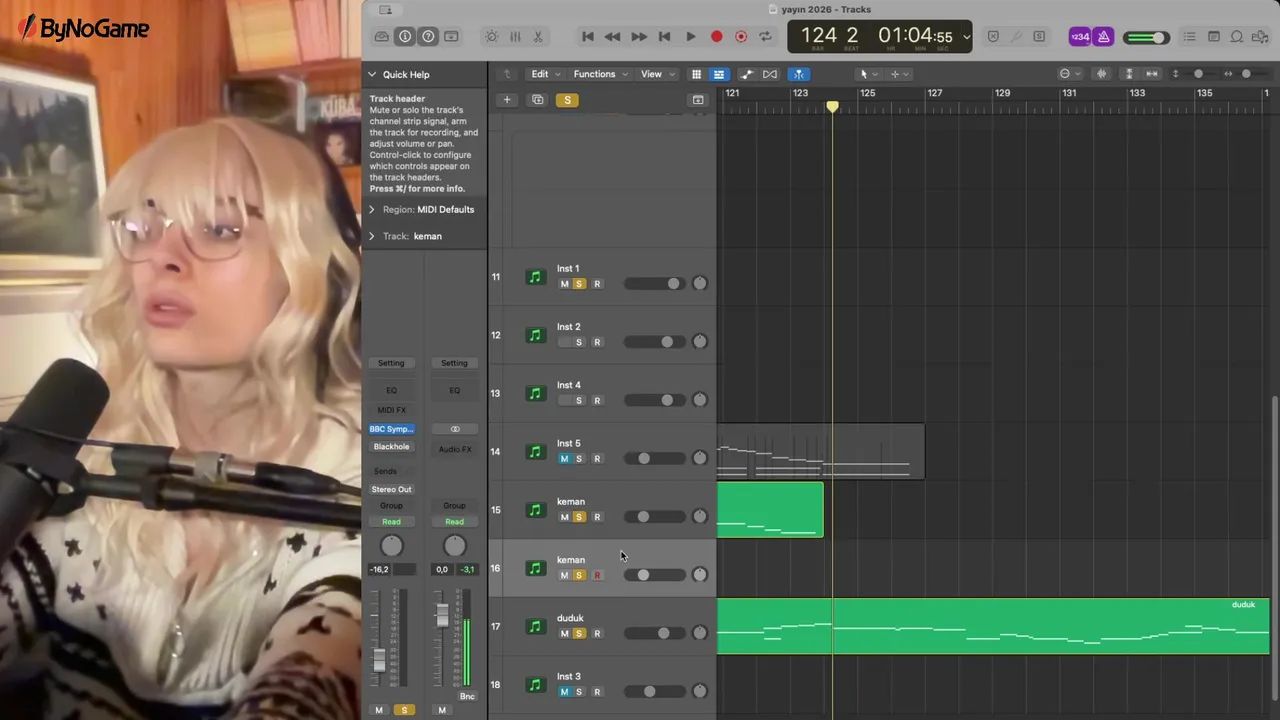The width and height of the screenshot is (1280, 720).
Task: Select the green duduk MIDI region
Action: point(993,626)
